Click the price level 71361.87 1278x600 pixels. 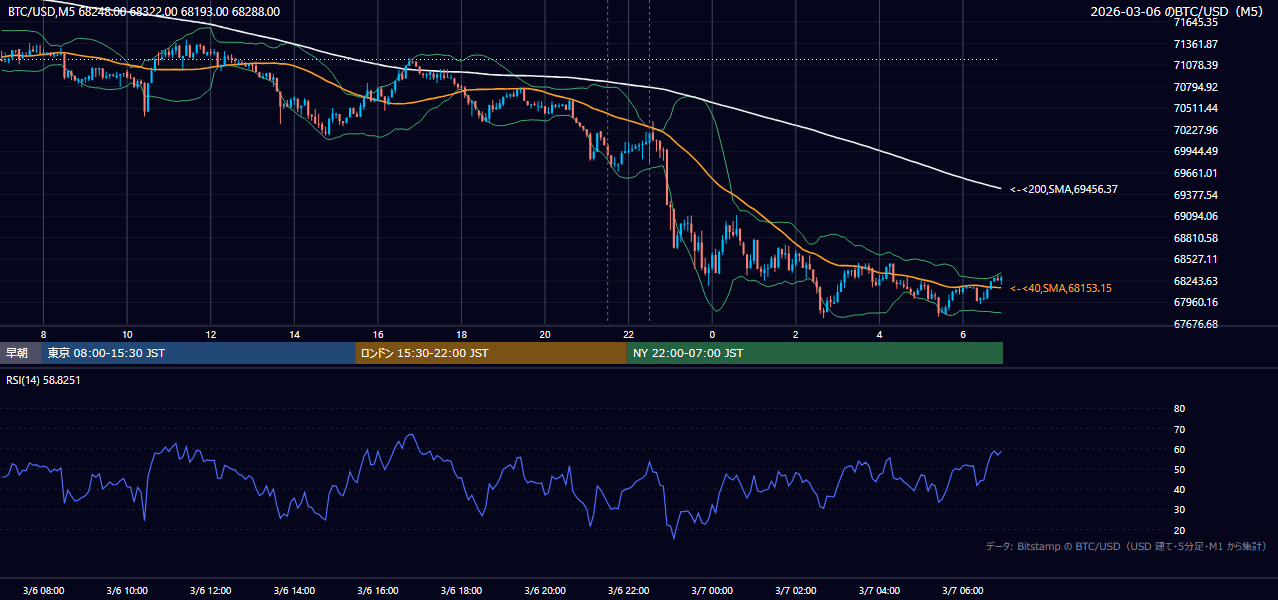click(x=1196, y=44)
